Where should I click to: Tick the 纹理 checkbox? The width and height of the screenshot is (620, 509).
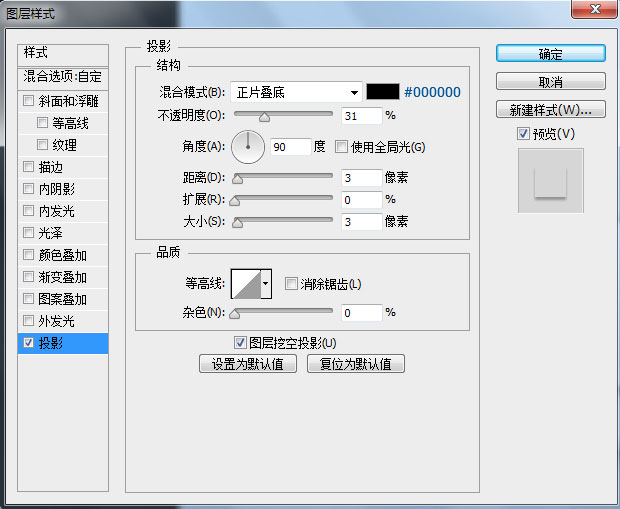click(42, 144)
